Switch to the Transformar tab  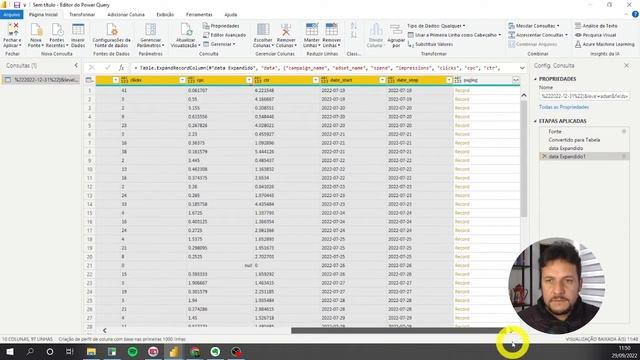(x=82, y=15)
